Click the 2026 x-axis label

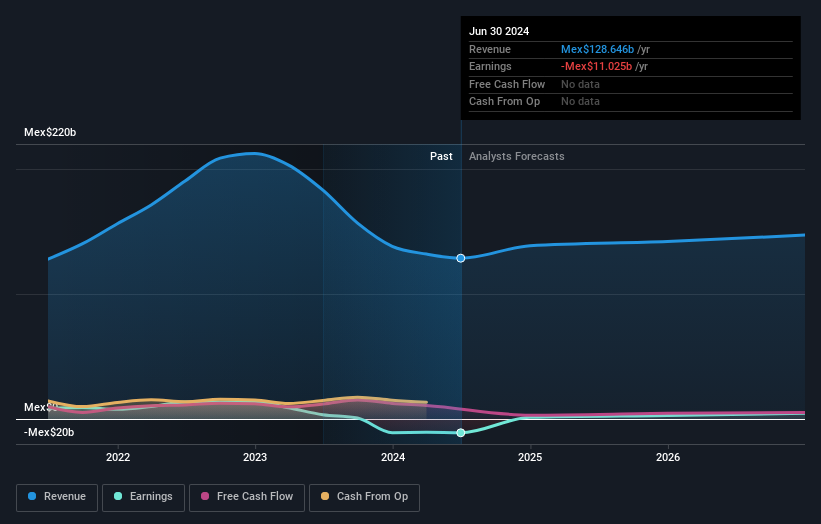(668, 457)
